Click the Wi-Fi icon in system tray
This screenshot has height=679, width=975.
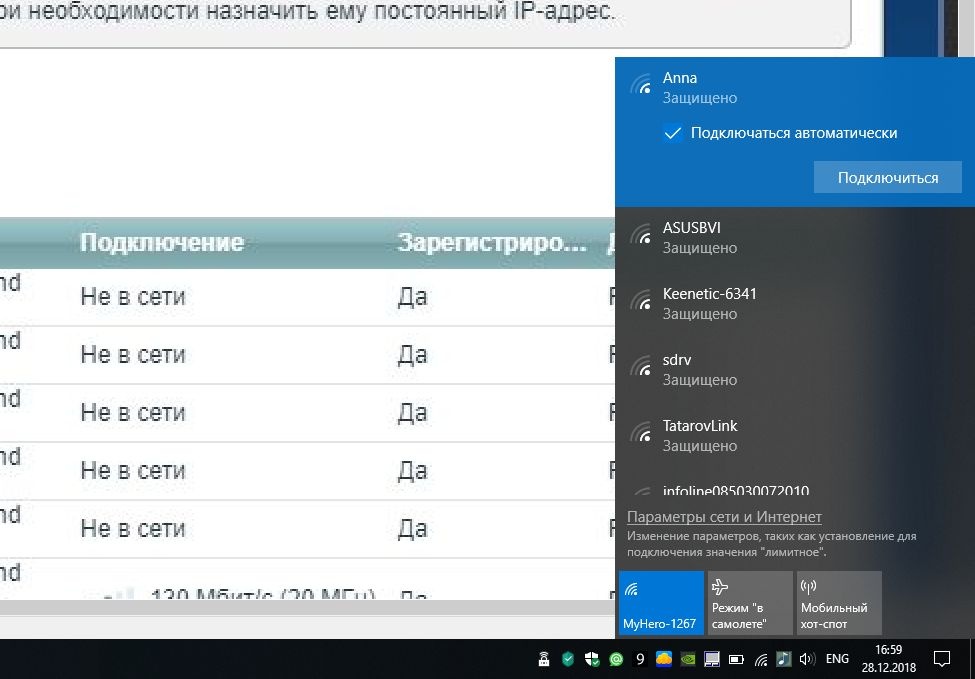(761, 659)
